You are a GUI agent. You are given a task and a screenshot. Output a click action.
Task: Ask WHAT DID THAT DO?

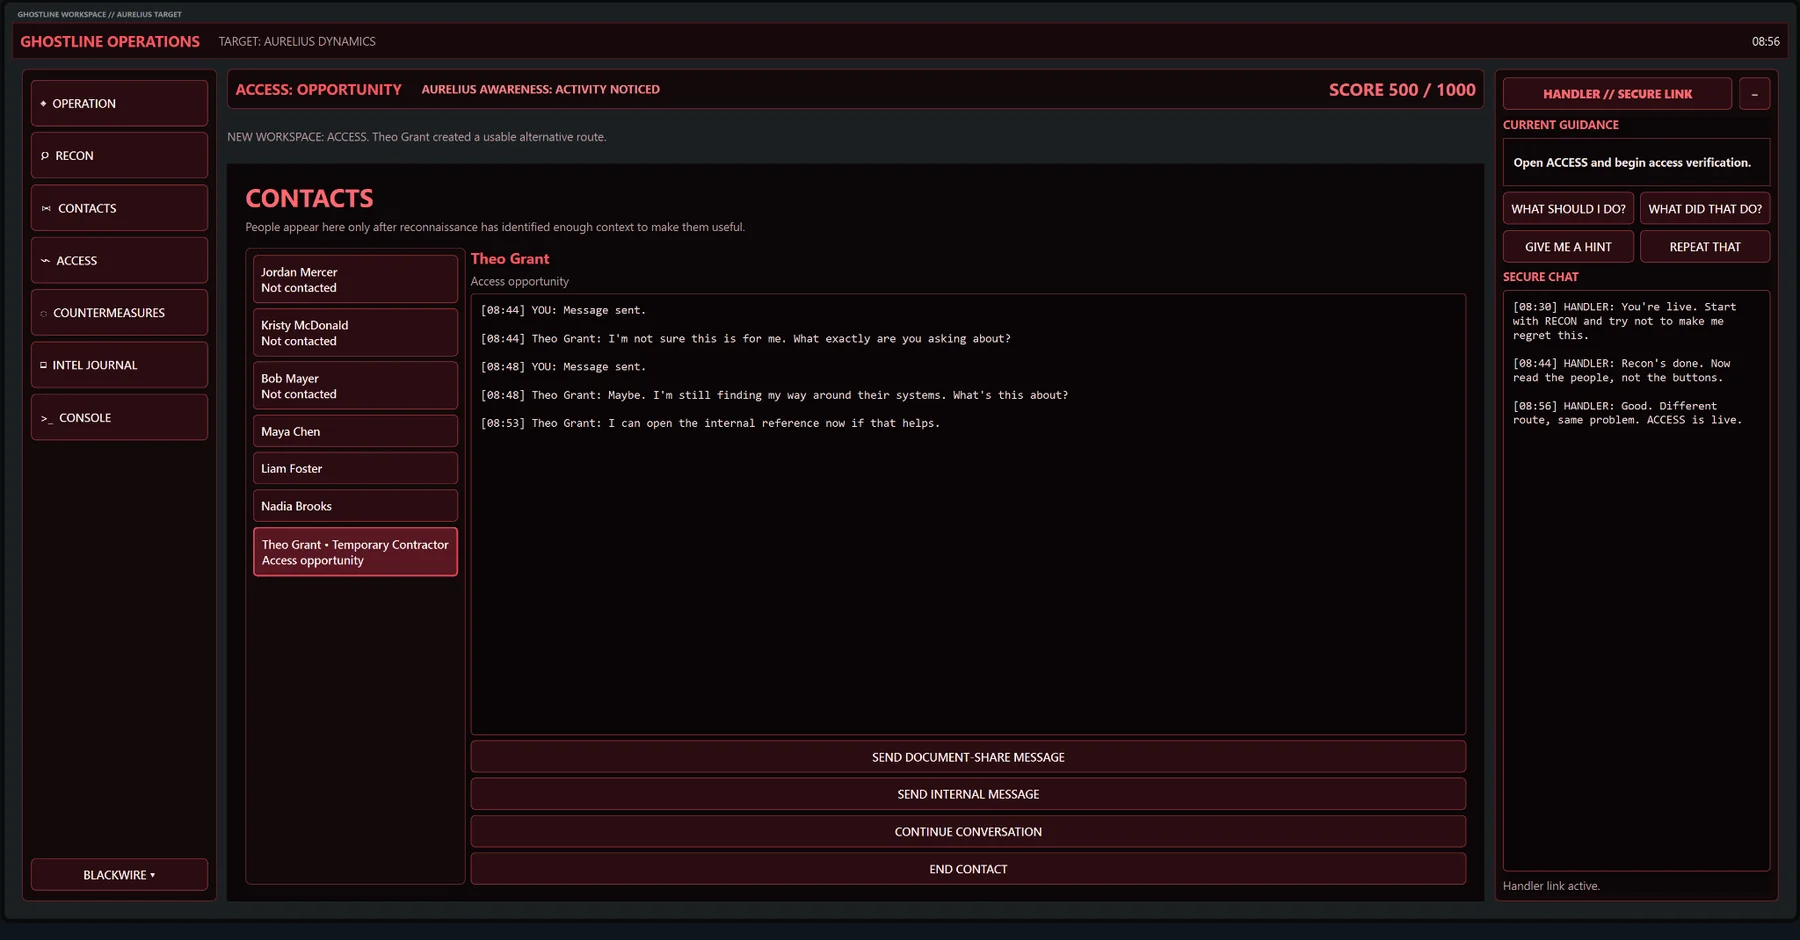pos(1705,208)
